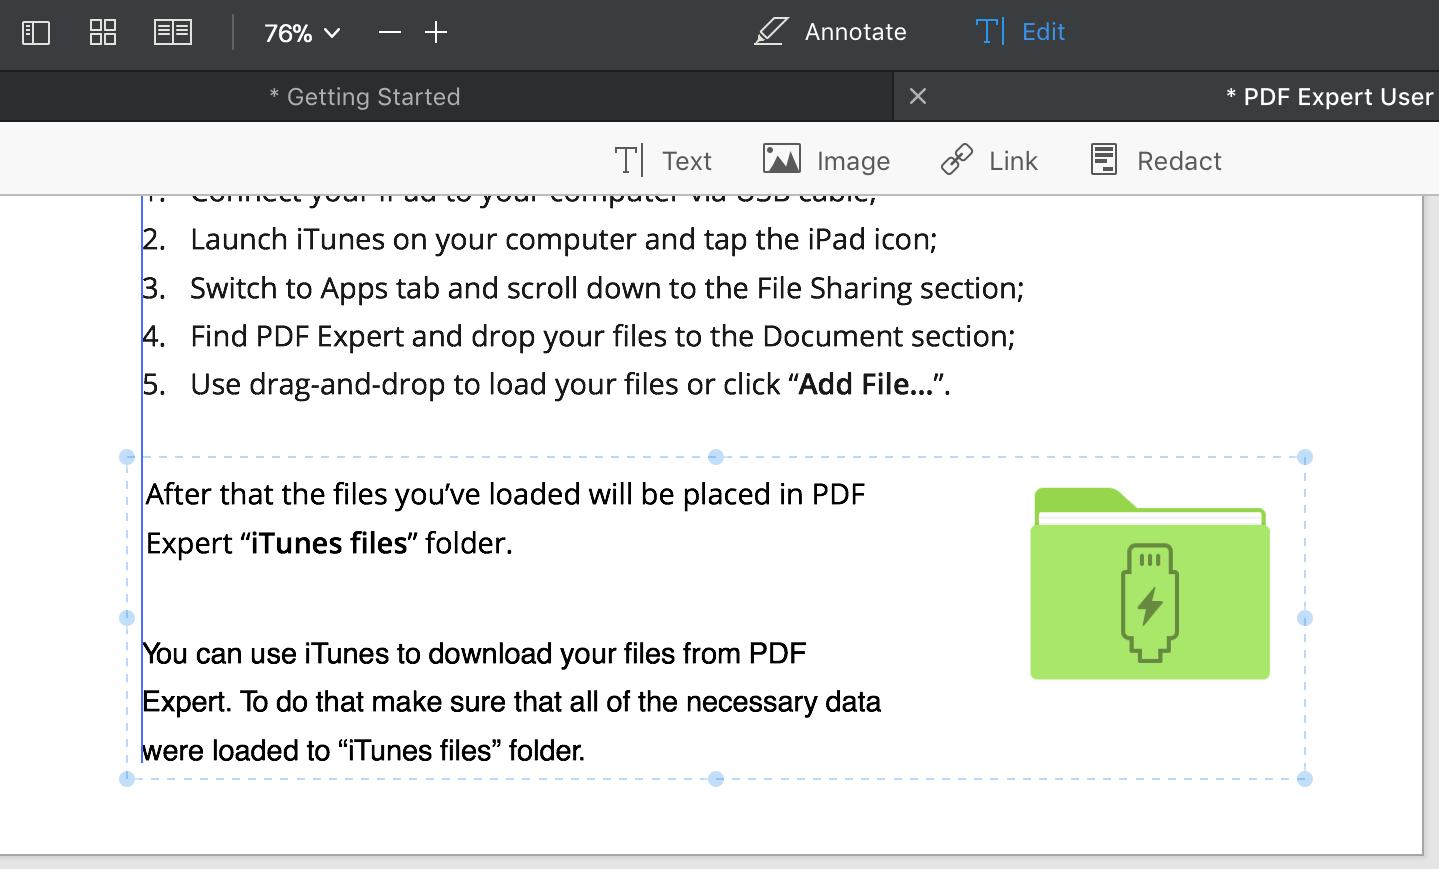Select the Text editing tool
This screenshot has width=1439, height=869.
[x=663, y=161]
